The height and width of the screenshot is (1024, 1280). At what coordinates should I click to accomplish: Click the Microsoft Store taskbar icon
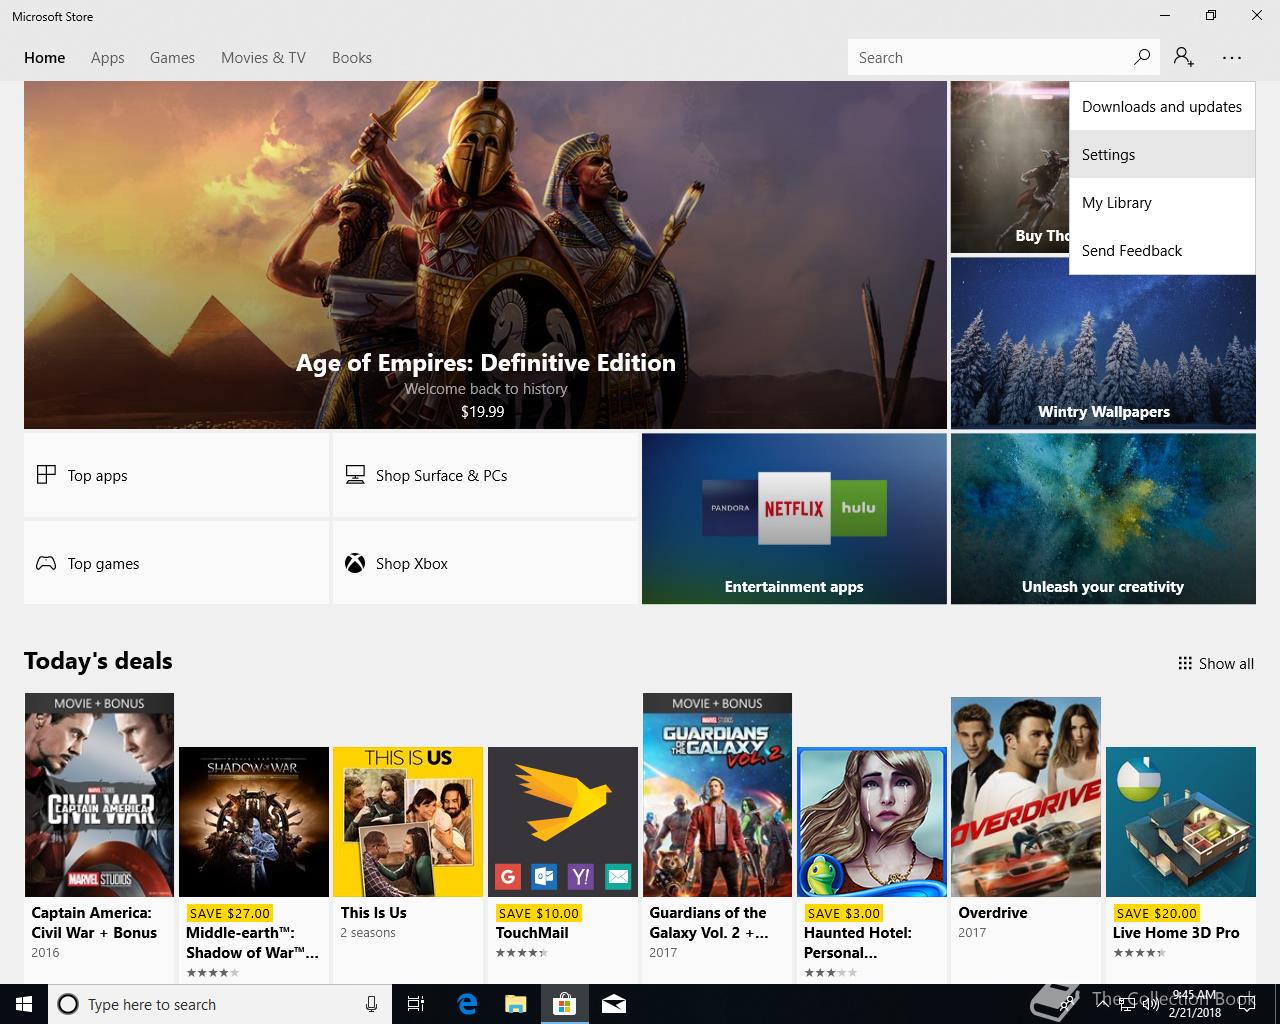565,1004
